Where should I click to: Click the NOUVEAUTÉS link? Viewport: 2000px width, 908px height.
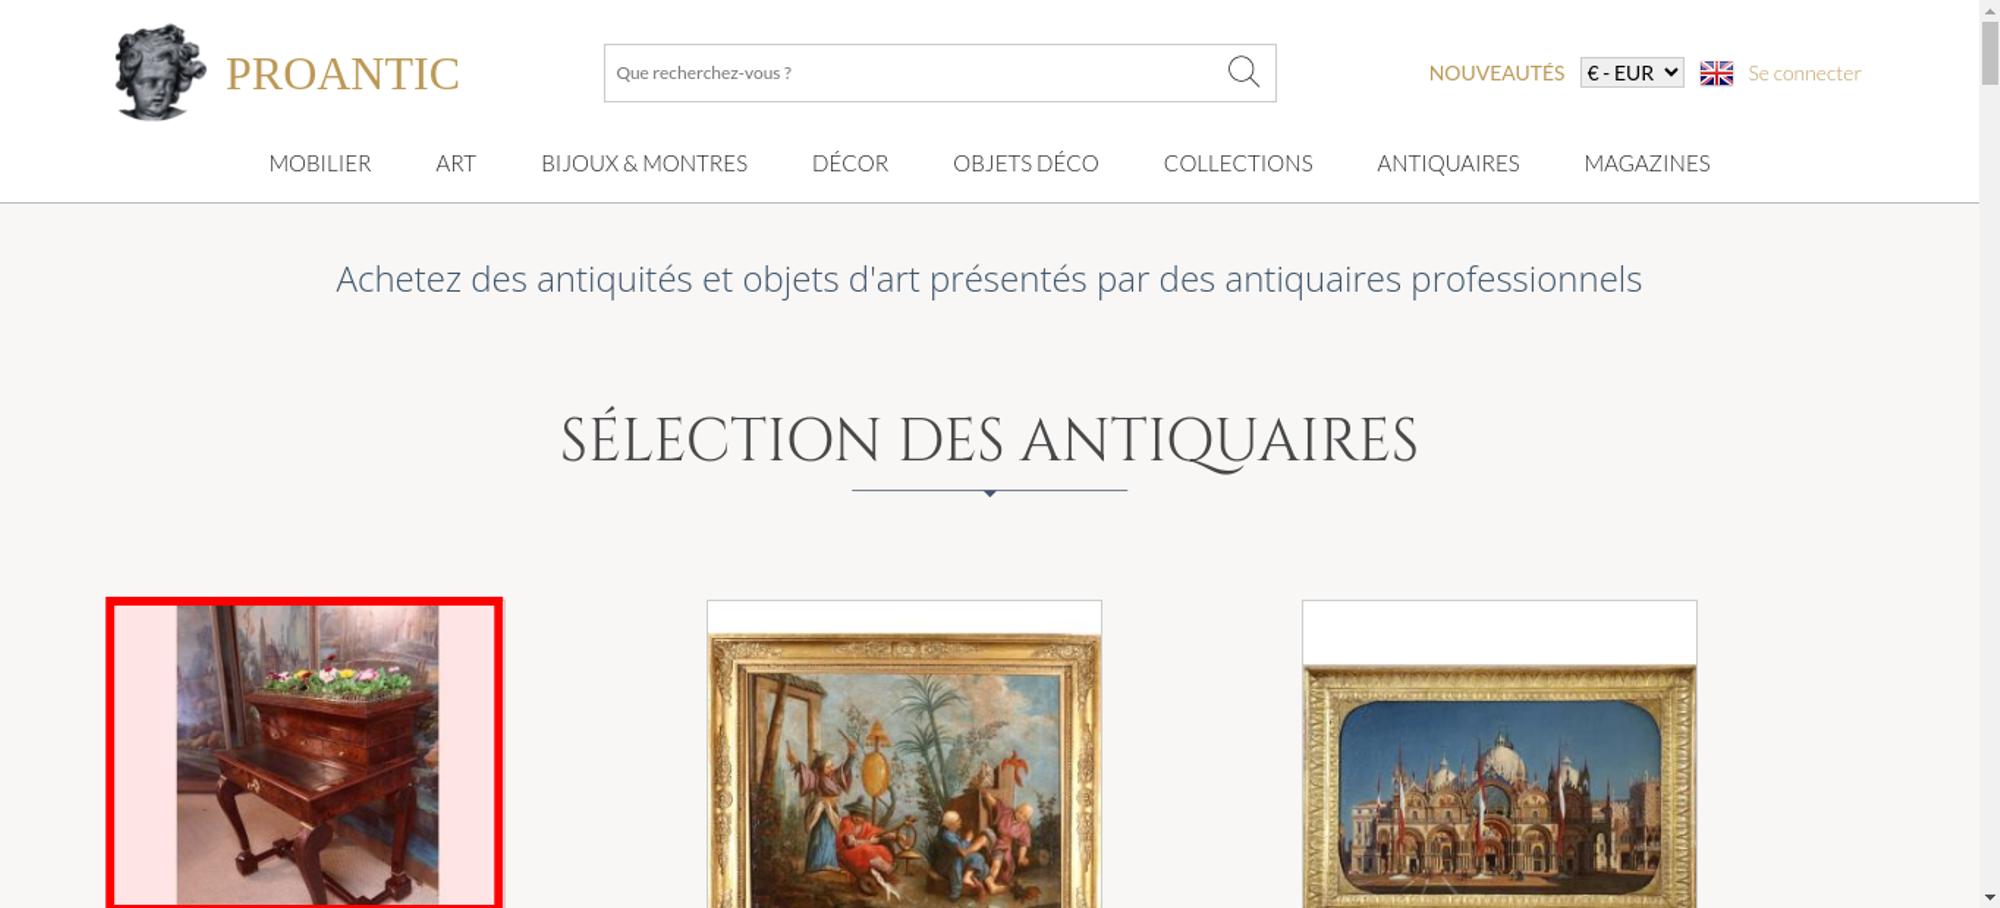[x=1496, y=73]
